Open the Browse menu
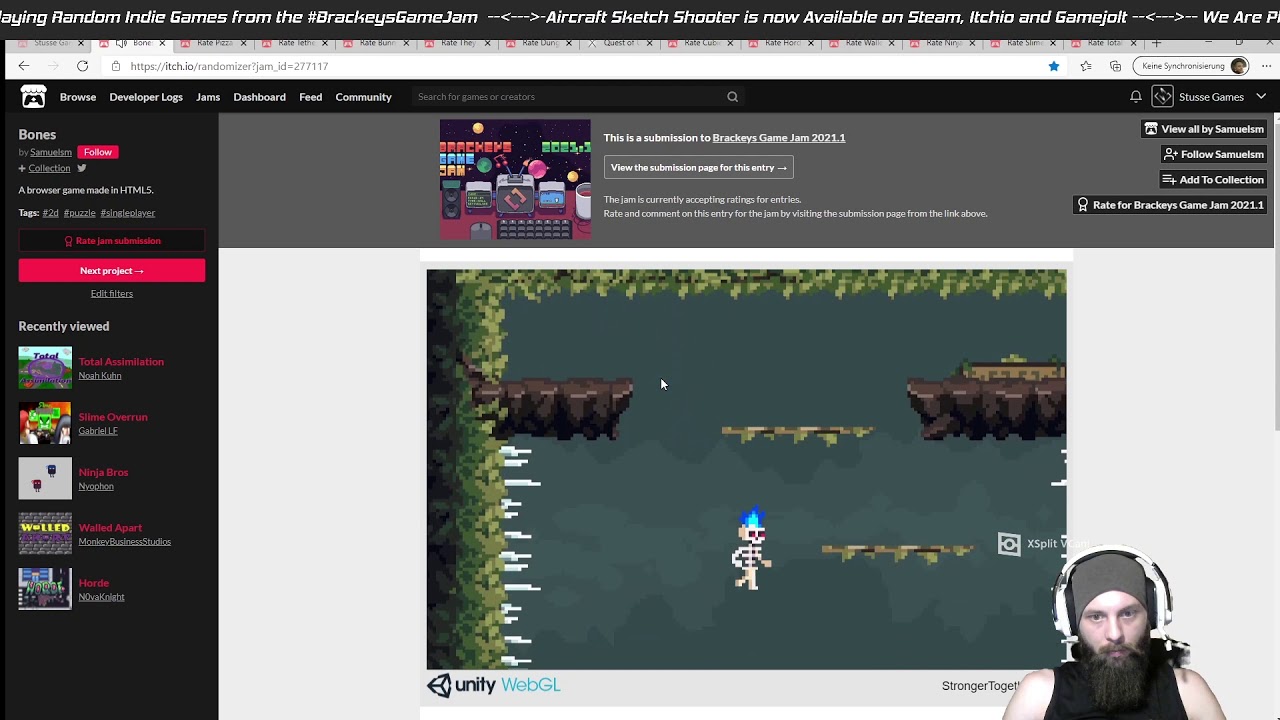 [x=78, y=97]
